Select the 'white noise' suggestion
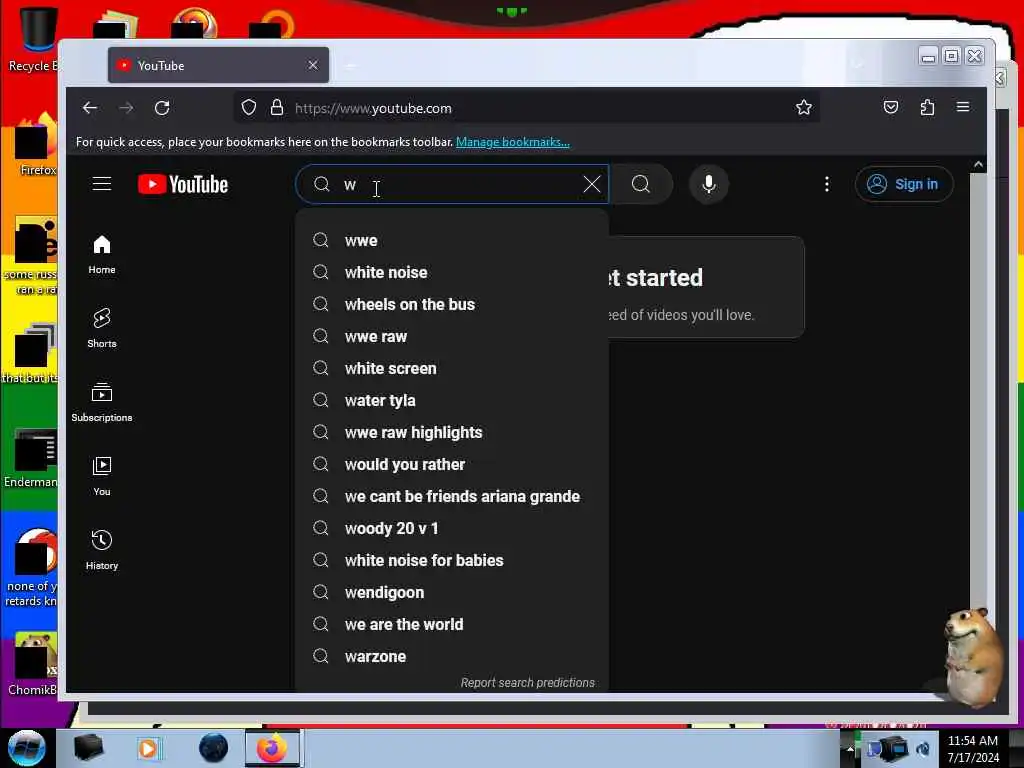This screenshot has height=768, width=1024. click(x=452, y=272)
